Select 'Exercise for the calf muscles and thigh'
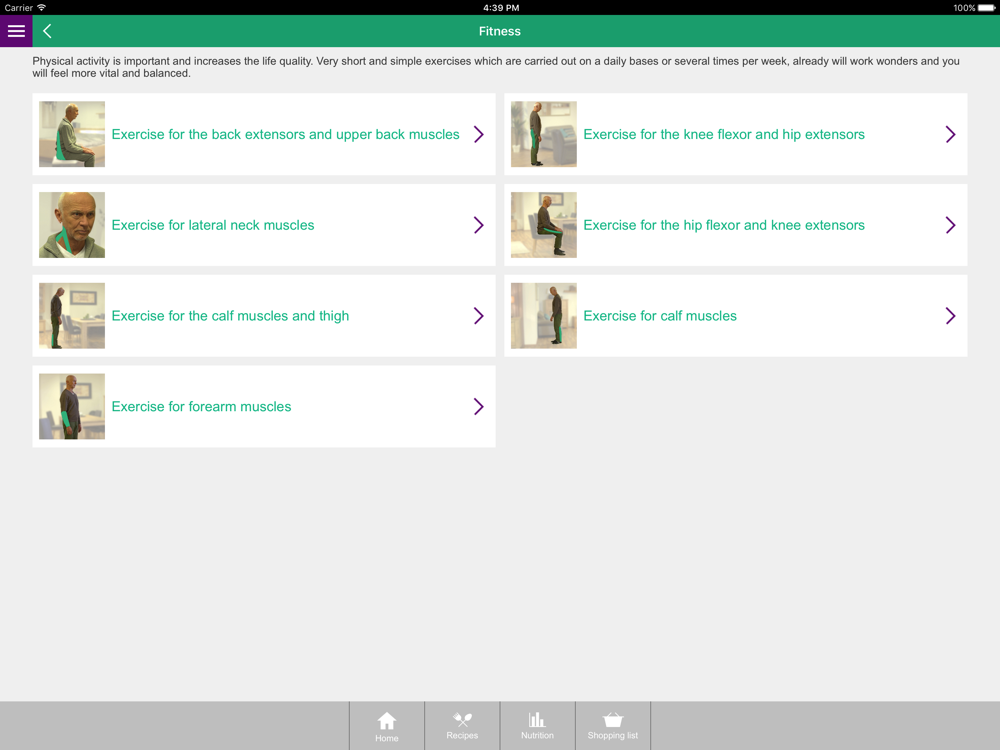Viewport: 1000px width, 750px height. [230, 316]
